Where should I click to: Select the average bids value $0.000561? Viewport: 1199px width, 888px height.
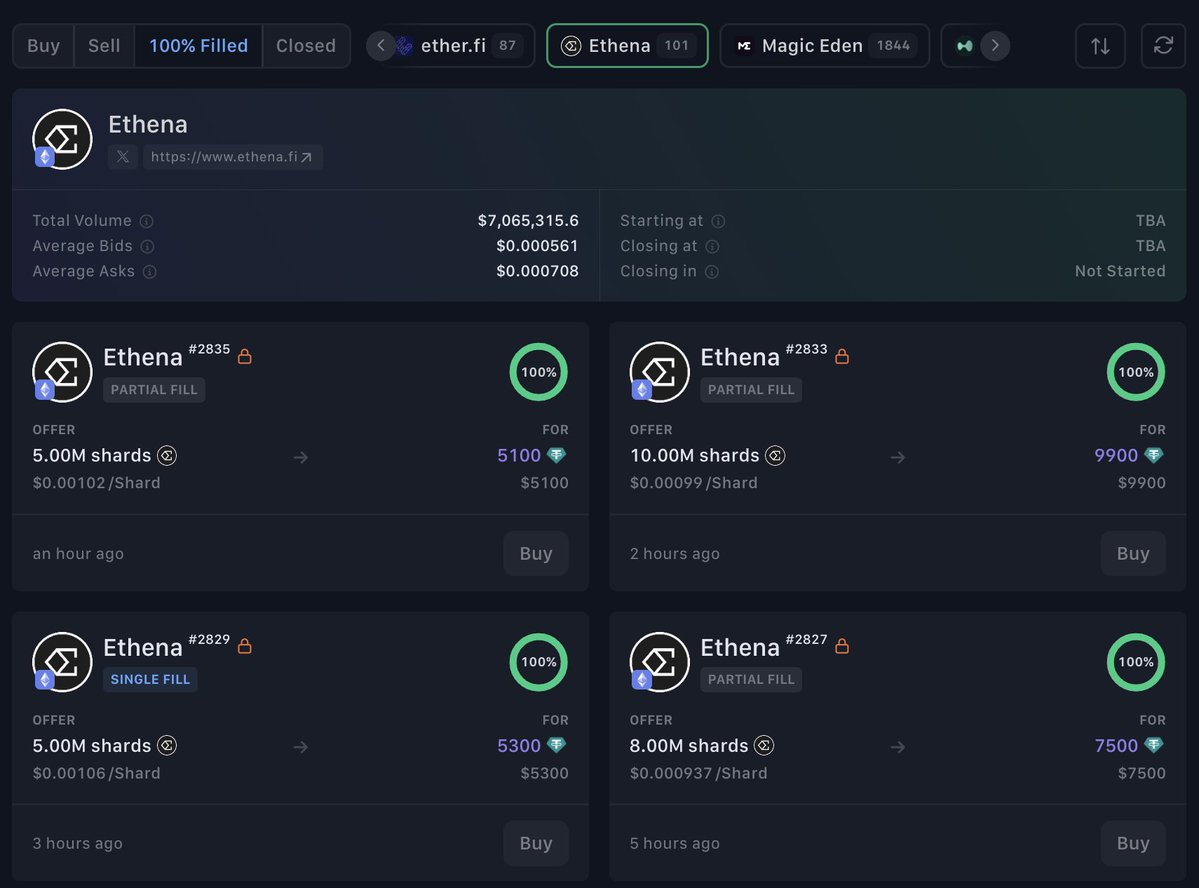pos(537,246)
